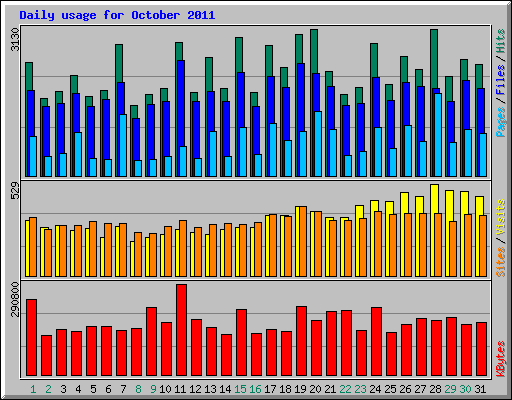The image size is (512, 400).
Task: Click the 'Daily usage for October 2011' title
Action: pos(117,15)
